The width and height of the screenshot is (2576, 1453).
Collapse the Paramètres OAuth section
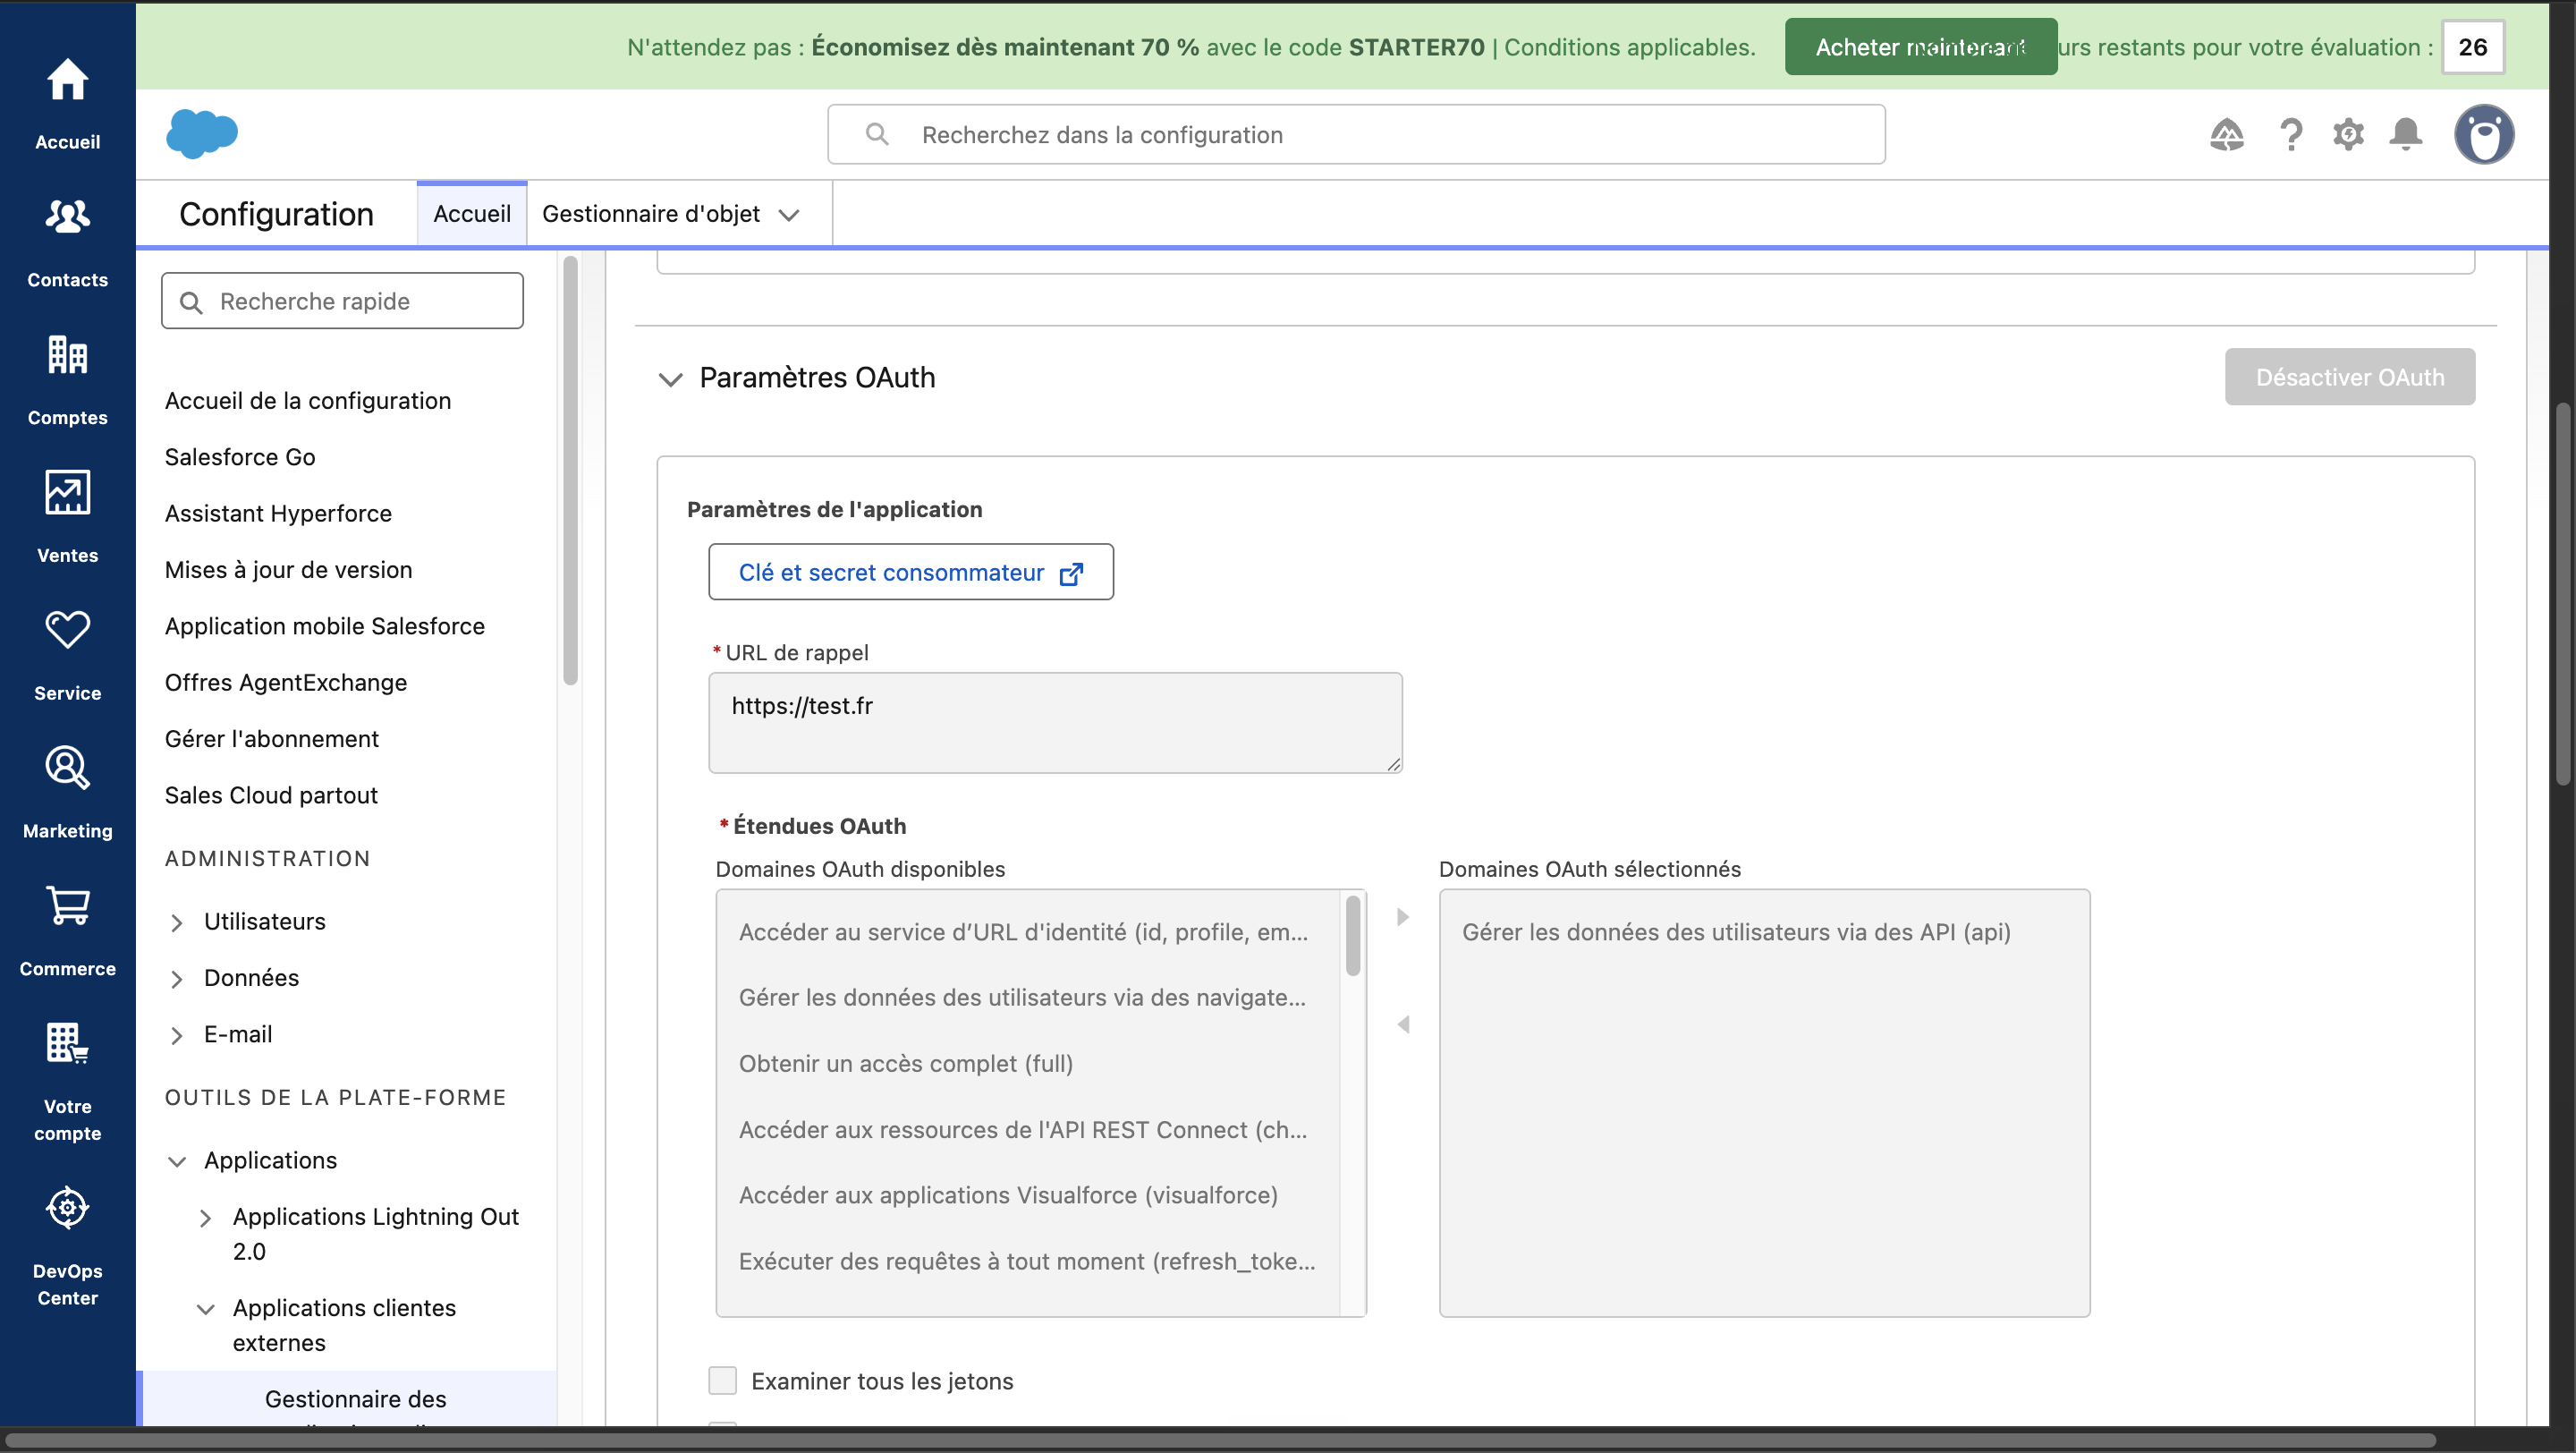click(670, 379)
